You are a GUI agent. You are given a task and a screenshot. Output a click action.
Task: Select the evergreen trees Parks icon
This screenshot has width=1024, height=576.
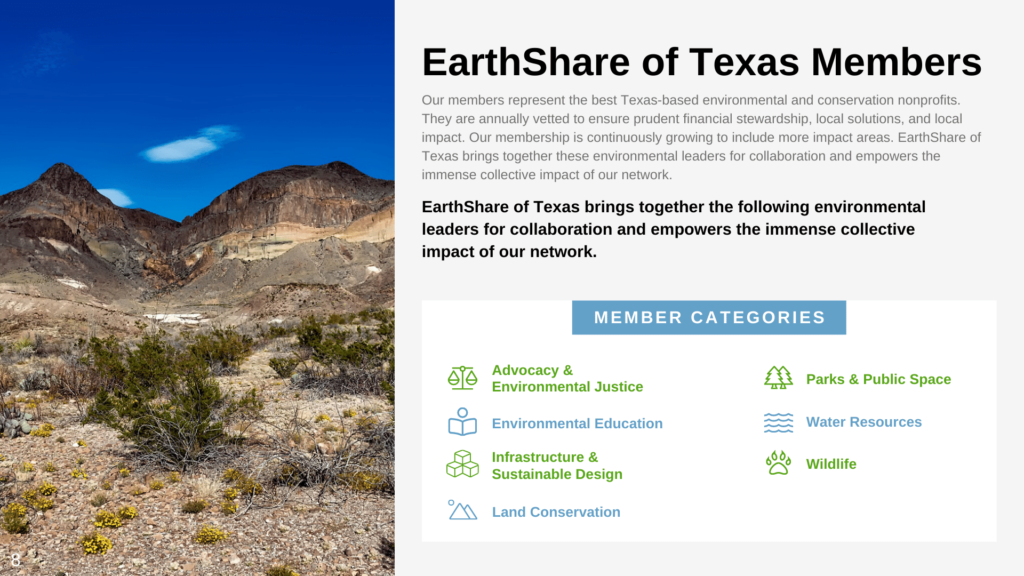point(779,378)
